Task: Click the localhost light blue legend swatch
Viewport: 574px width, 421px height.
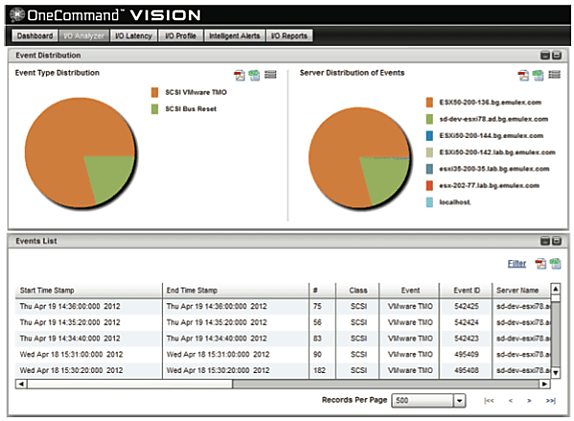Action: coord(429,202)
